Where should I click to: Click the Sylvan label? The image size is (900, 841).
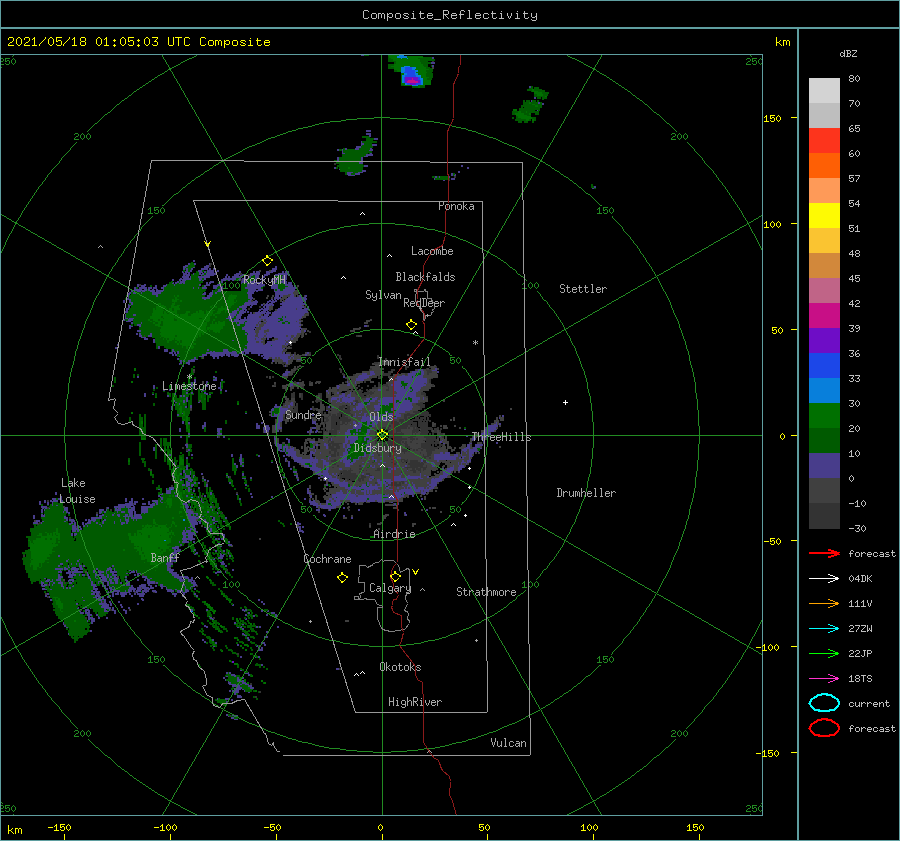click(x=383, y=295)
